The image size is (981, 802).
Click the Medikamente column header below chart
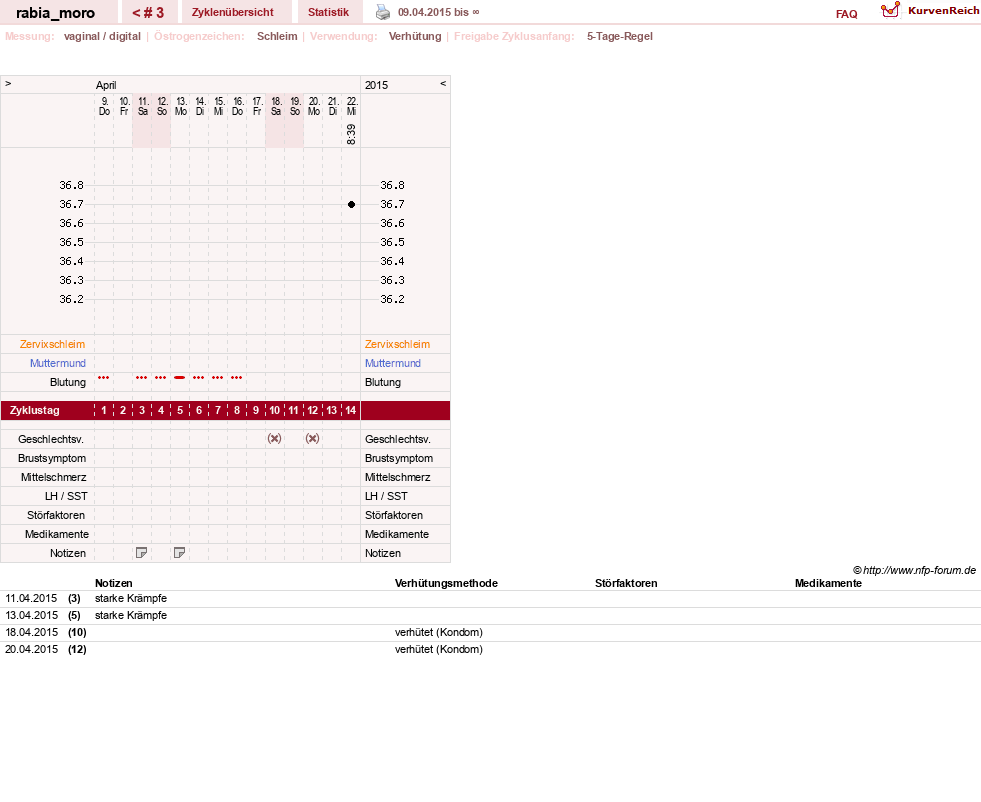(x=828, y=583)
